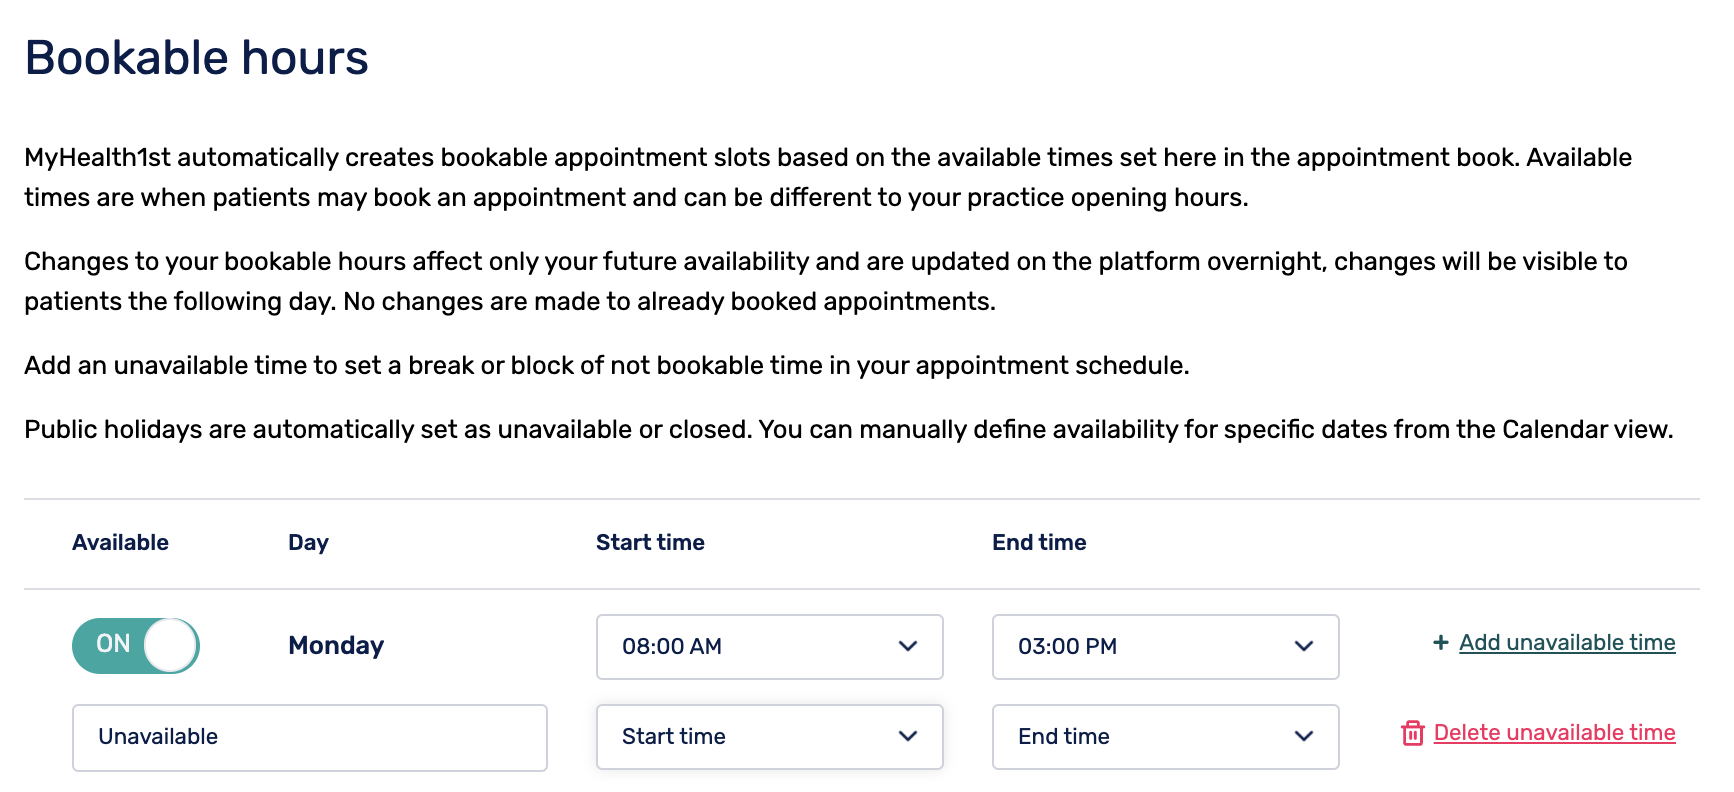The image size is (1734, 792).
Task: Click the Day column header
Action: [x=308, y=542]
